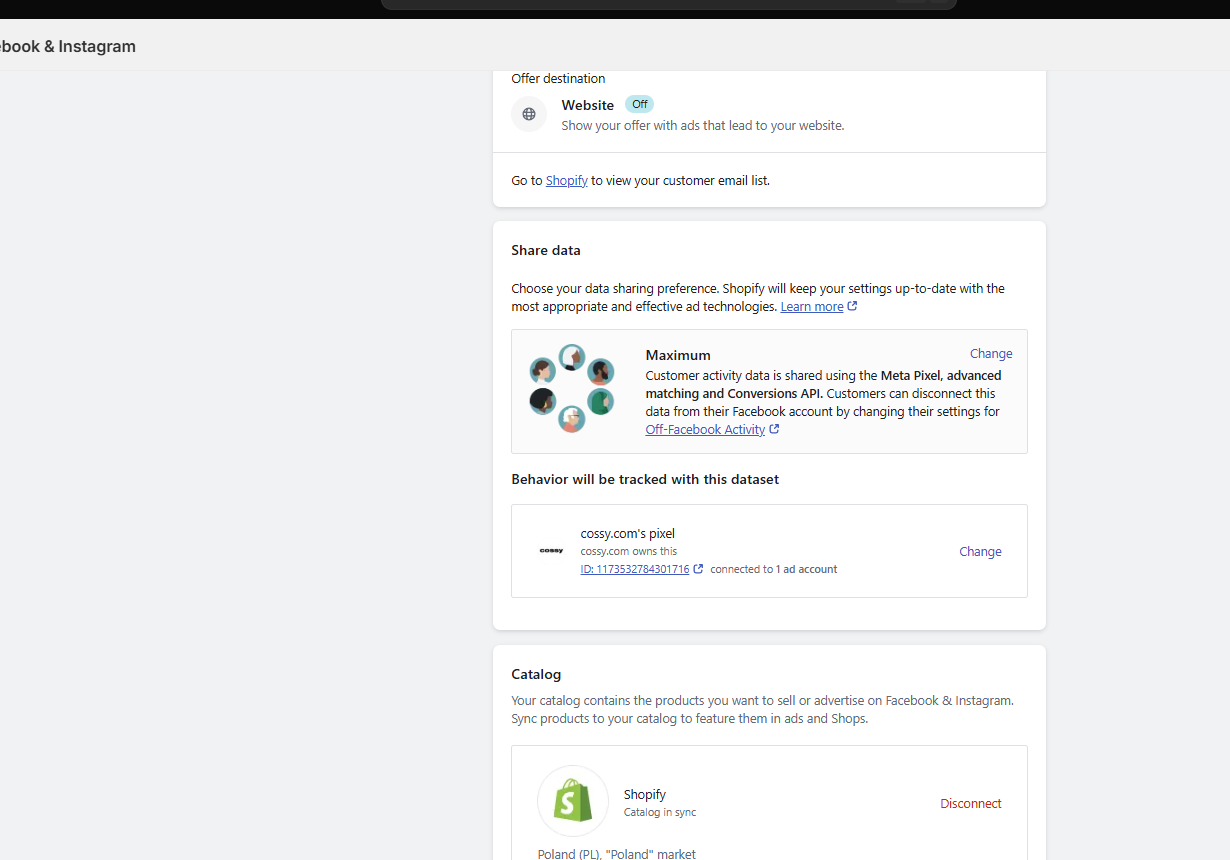Click the Maximum heading in Share data card

tap(678, 355)
